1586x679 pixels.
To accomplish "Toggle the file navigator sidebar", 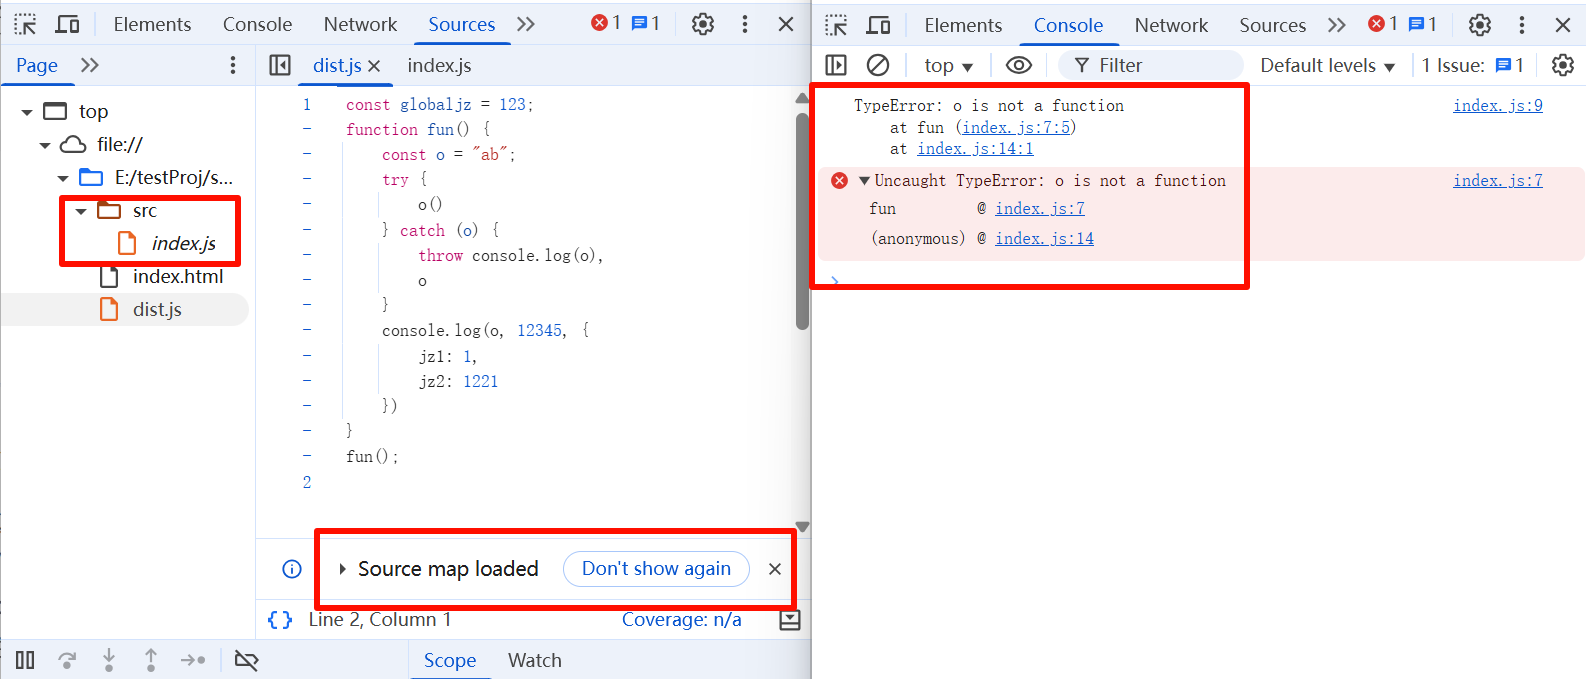I will coord(280,65).
